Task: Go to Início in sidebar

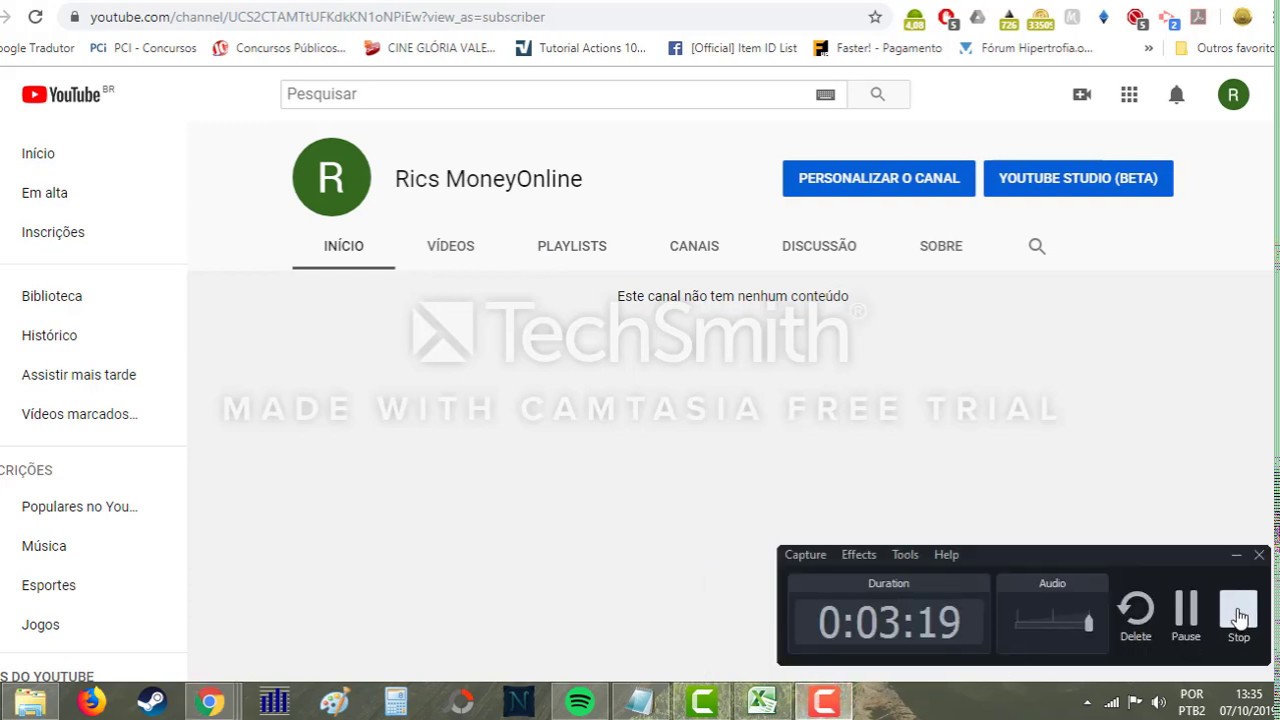Action: pos(38,153)
